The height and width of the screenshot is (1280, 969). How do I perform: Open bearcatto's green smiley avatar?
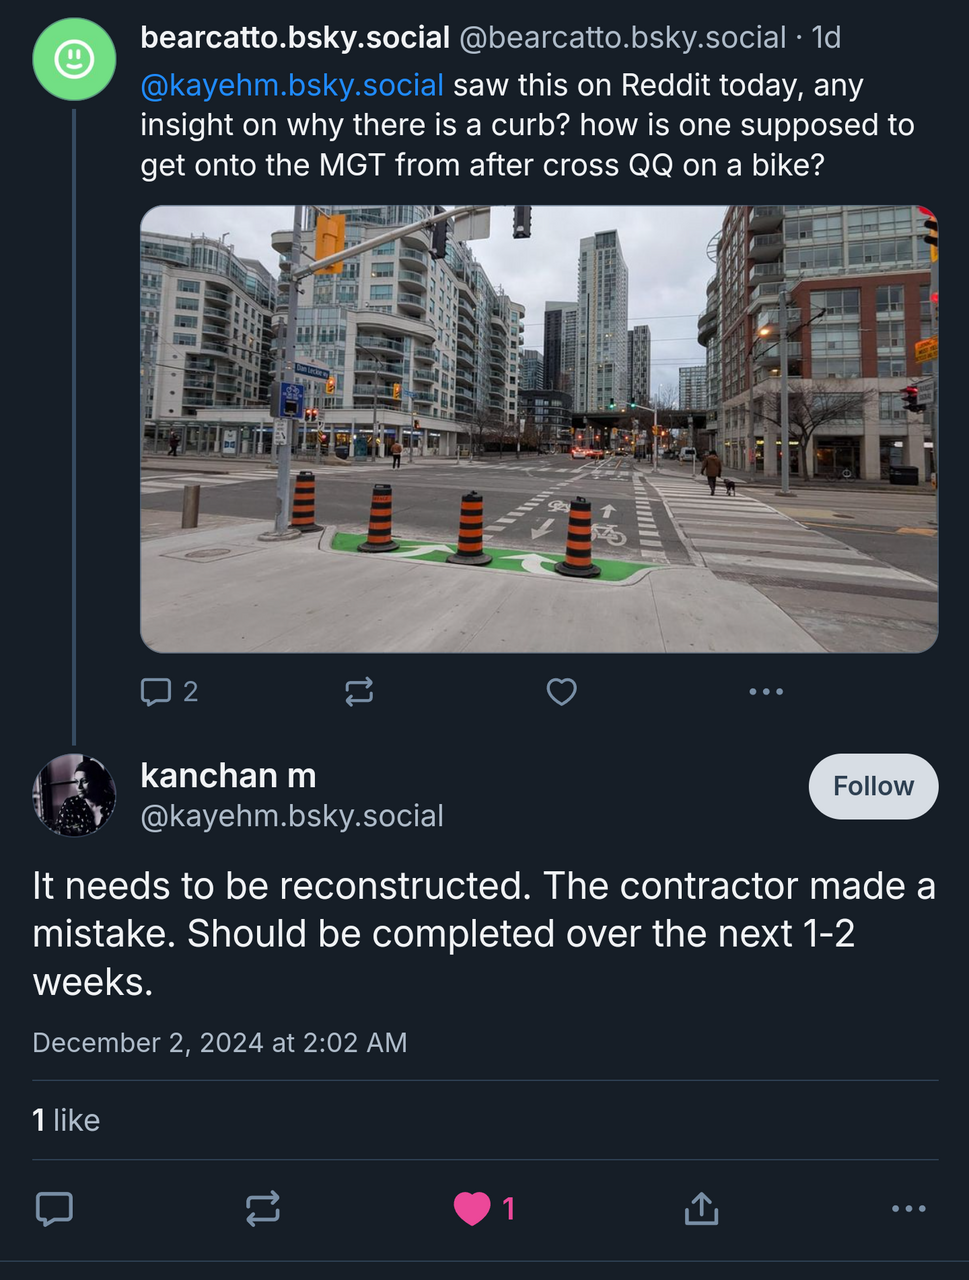tap(74, 59)
